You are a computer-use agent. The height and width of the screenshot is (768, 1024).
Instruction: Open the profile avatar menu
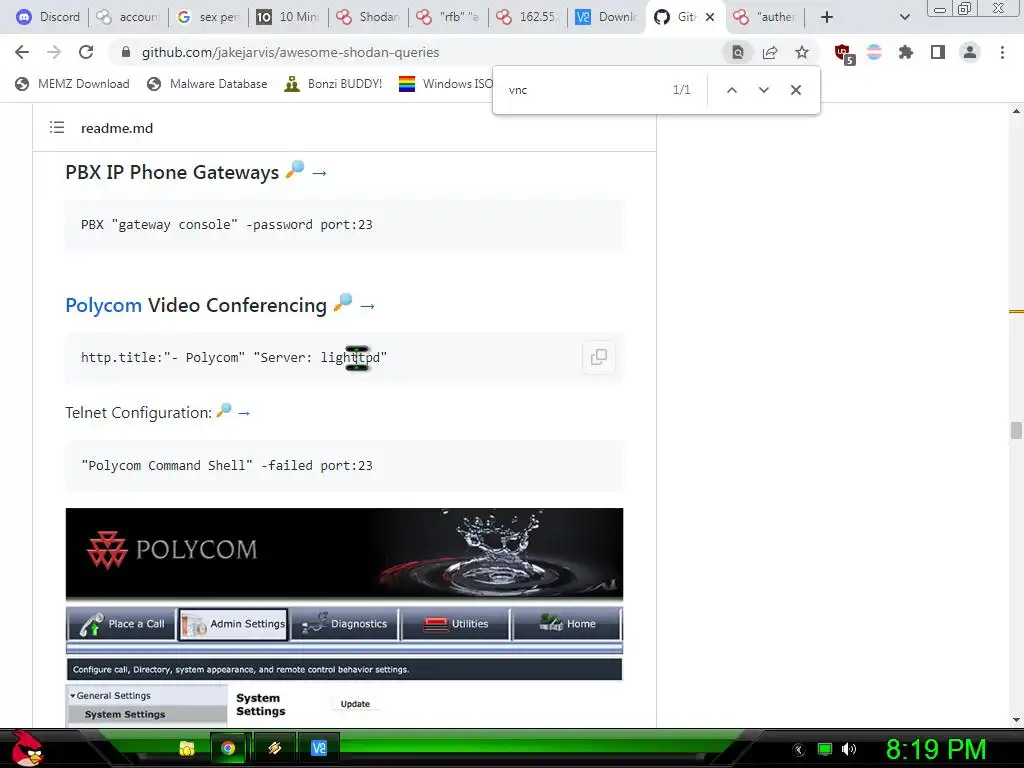tap(970, 52)
